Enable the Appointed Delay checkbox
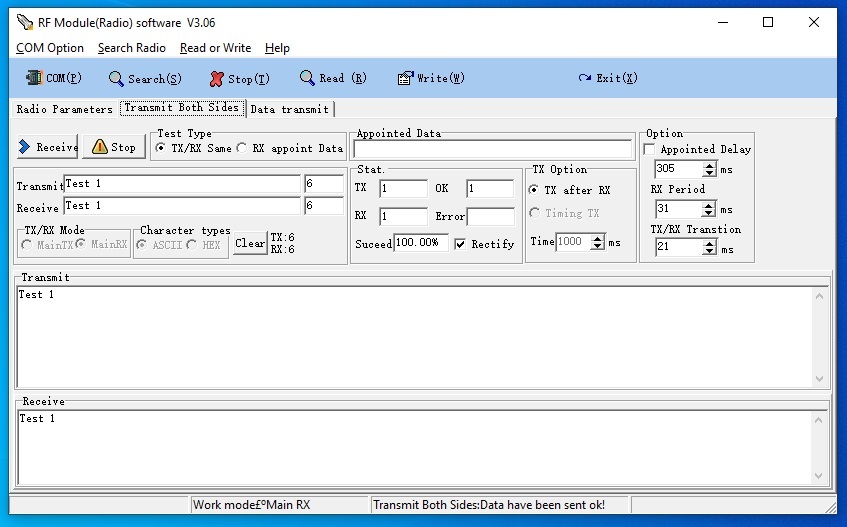 point(649,149)
